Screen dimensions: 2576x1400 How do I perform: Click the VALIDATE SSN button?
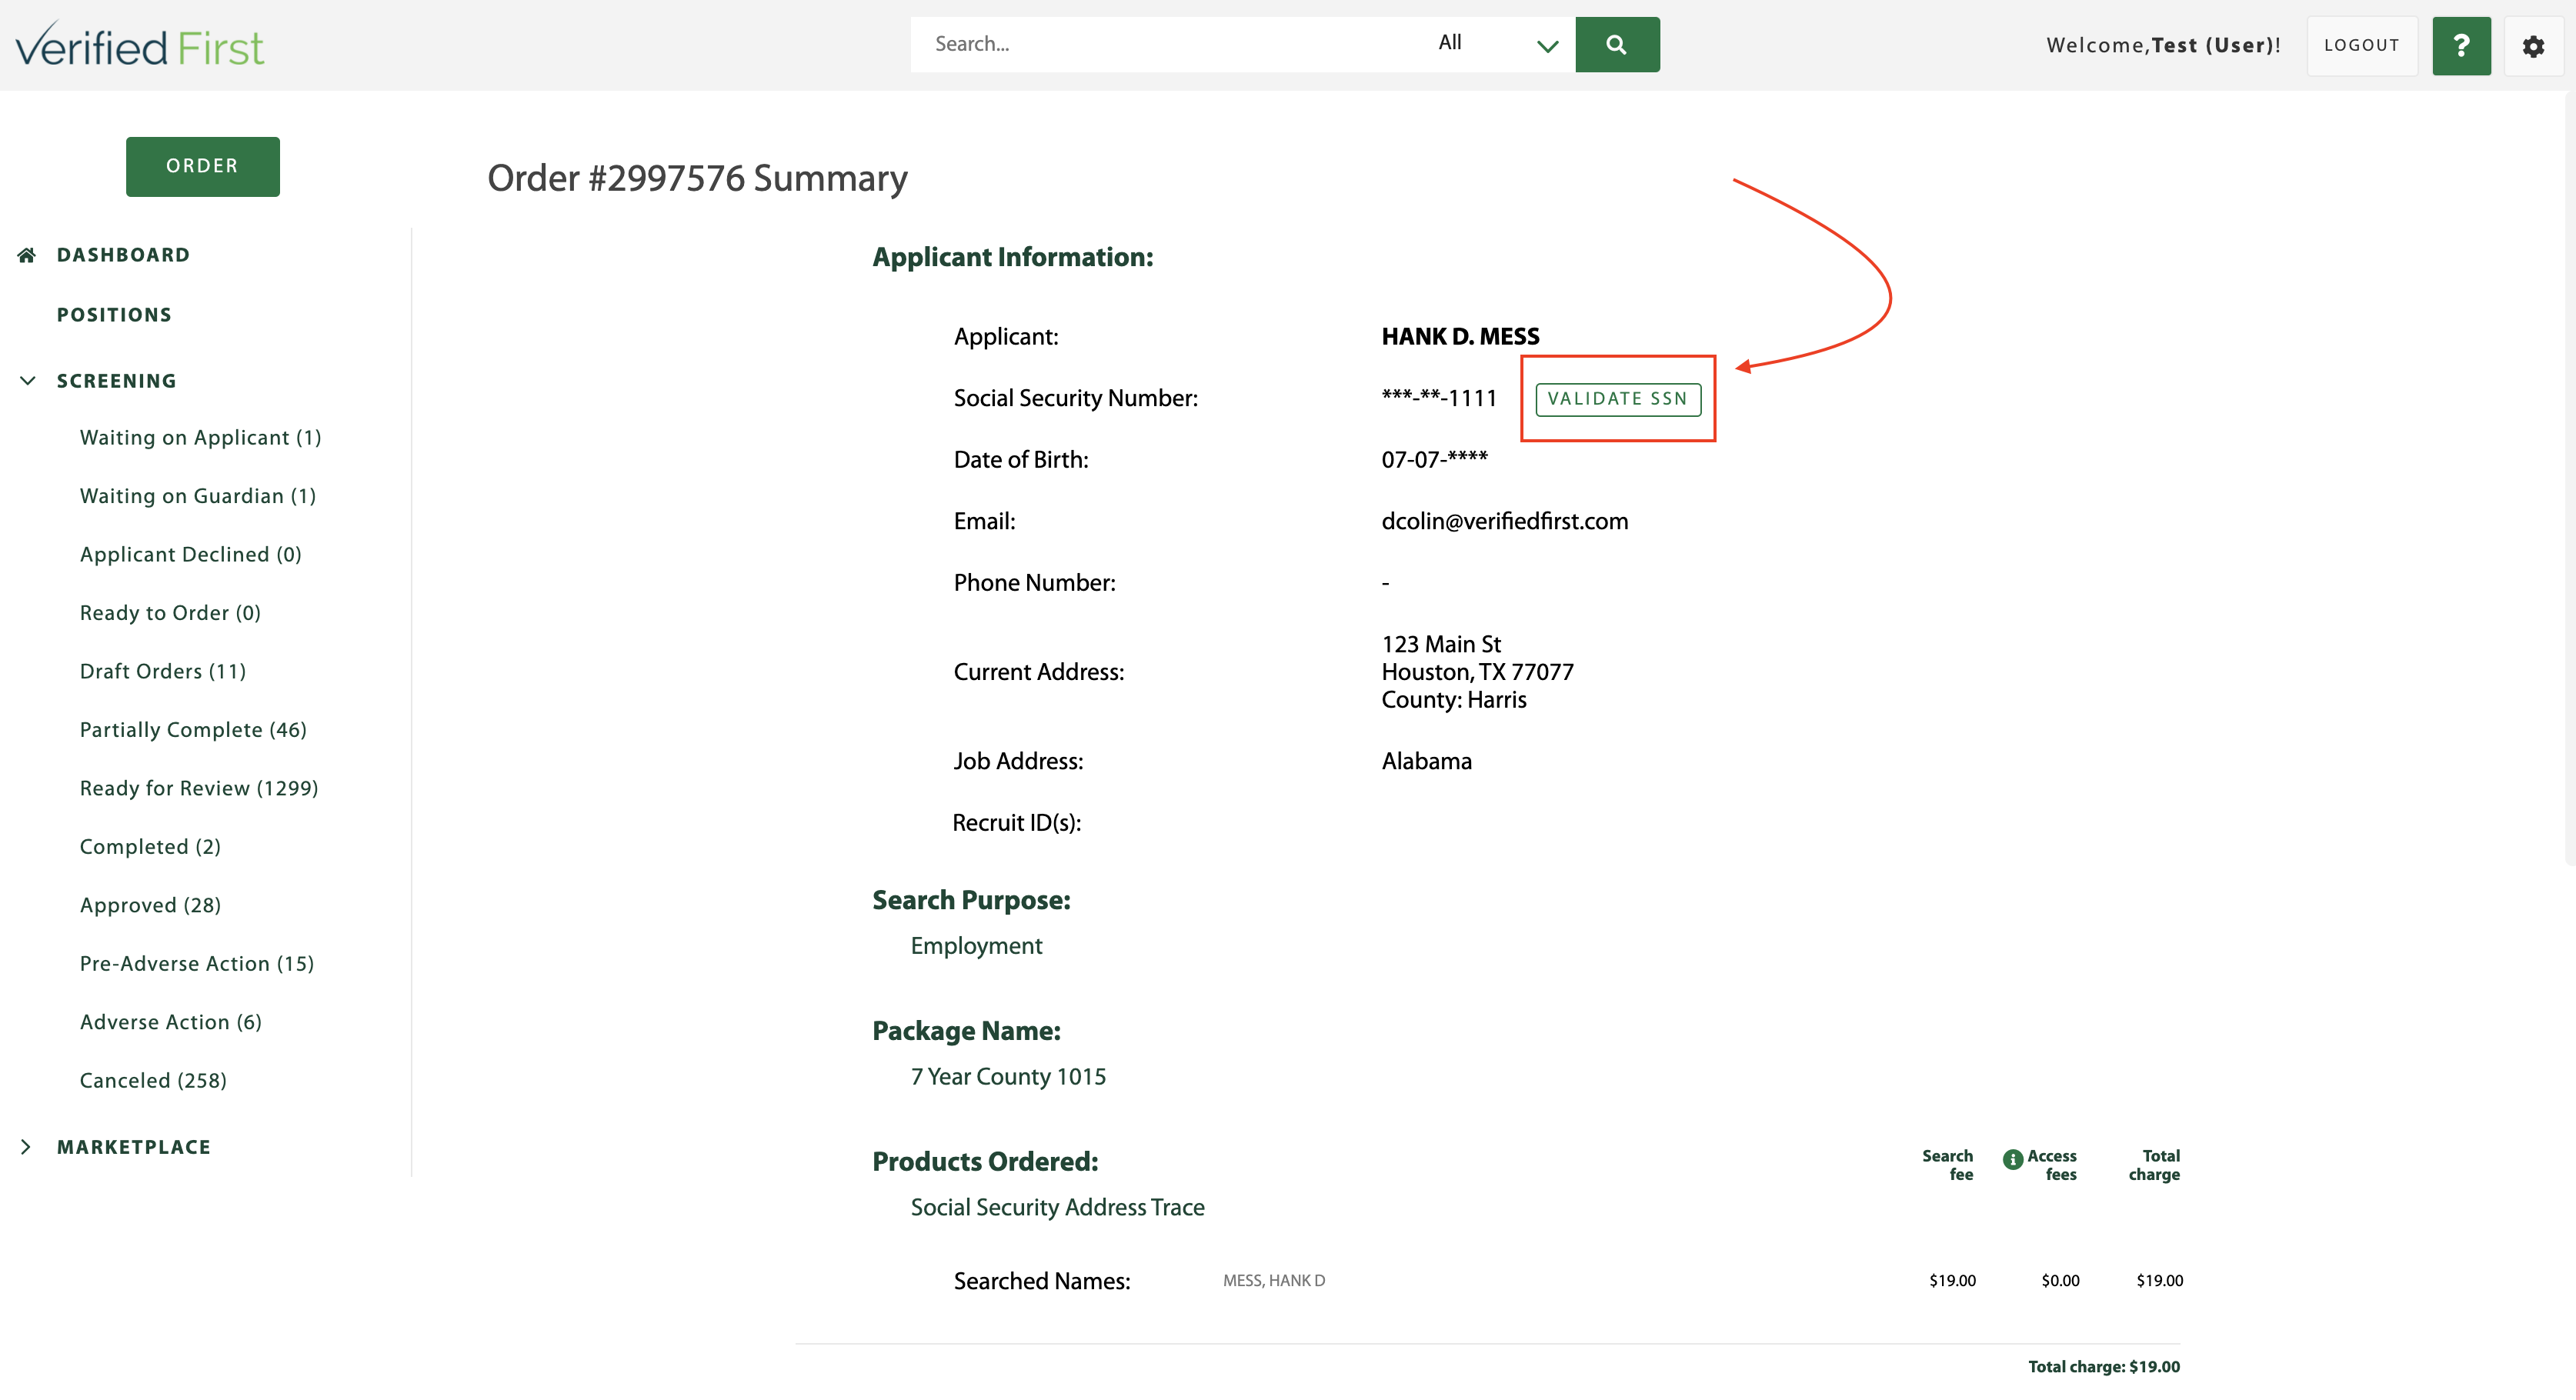[x=1618, y=399]
